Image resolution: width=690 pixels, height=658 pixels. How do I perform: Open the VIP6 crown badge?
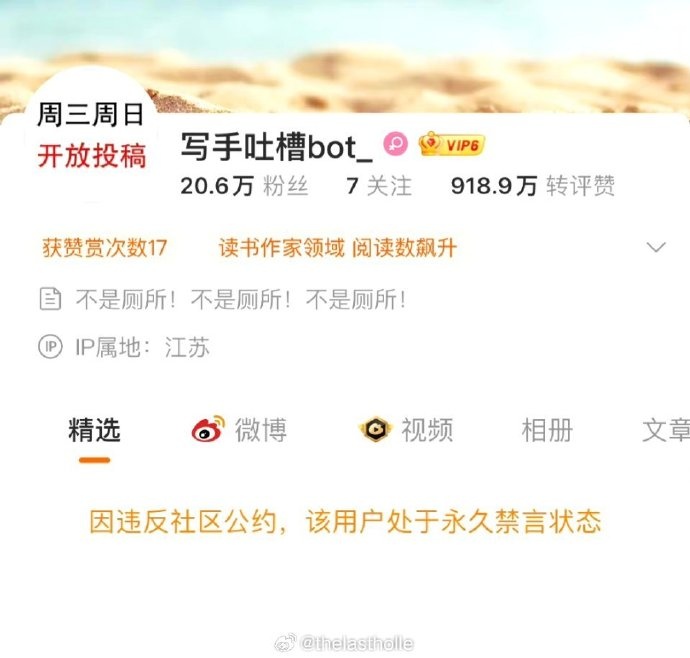tap(451, 144)
